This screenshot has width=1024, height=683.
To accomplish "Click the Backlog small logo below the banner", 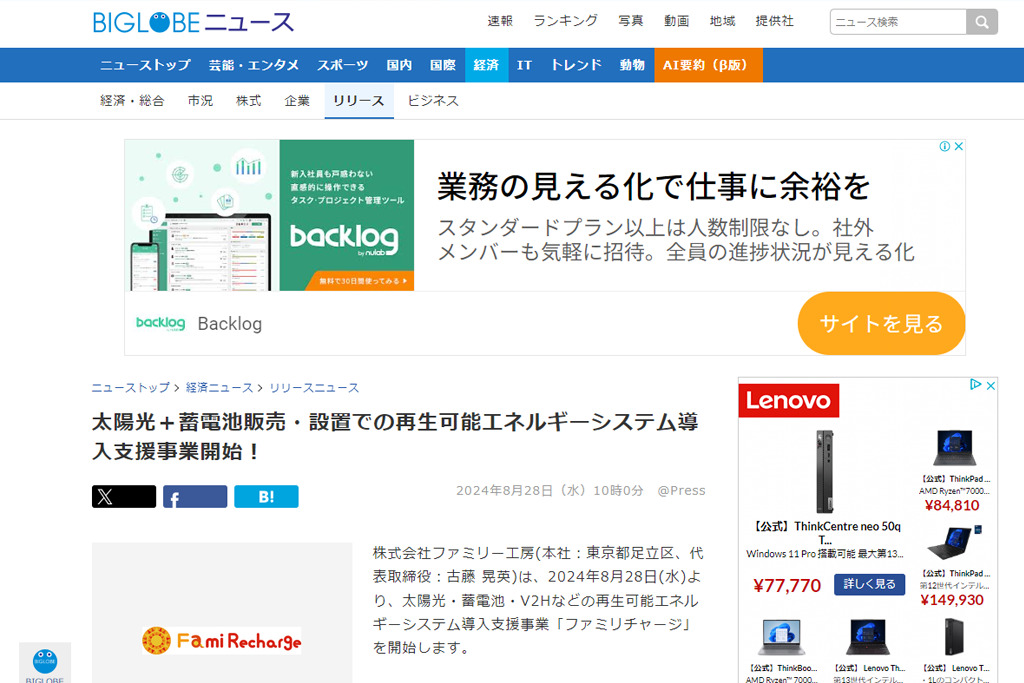I will pos(161,323).
